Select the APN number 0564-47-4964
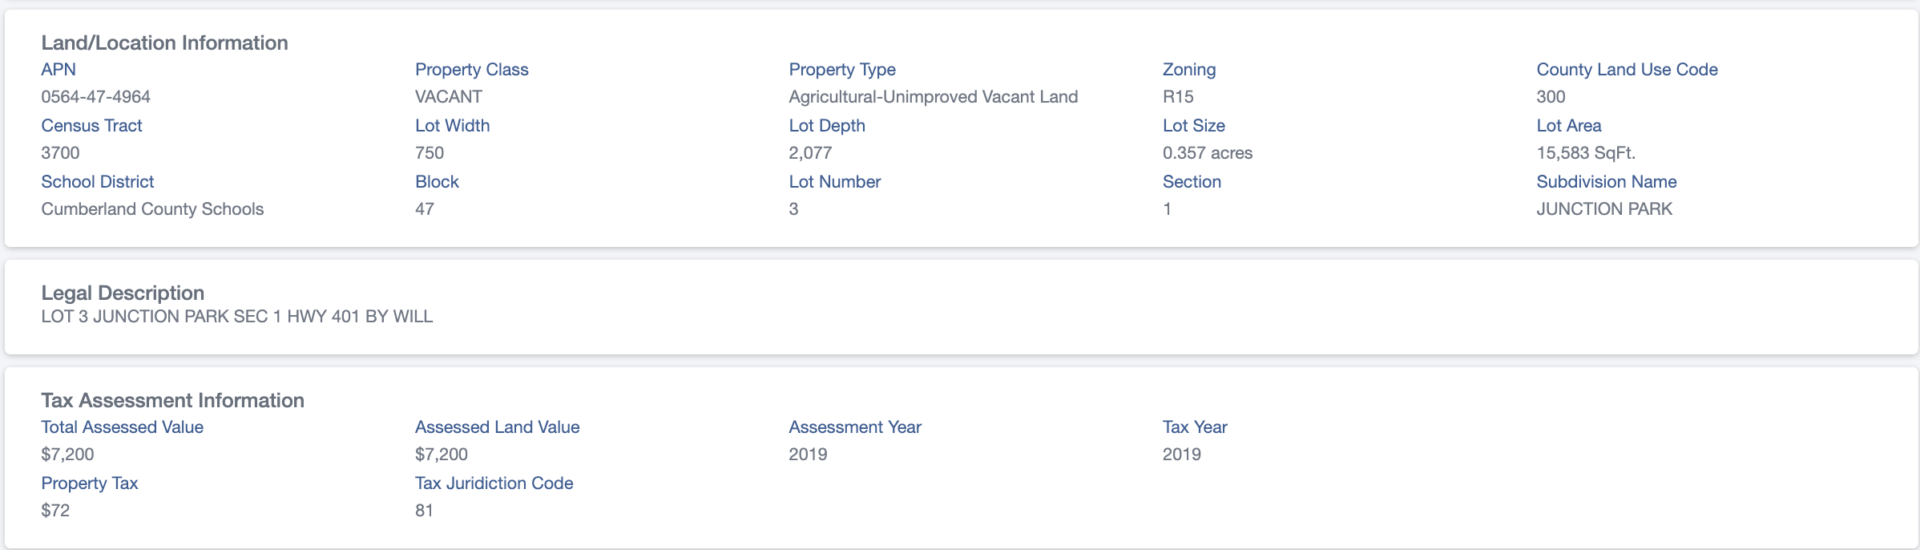Image resolution: width=1920 pixels, height=550 pixels. click(96, 97)
